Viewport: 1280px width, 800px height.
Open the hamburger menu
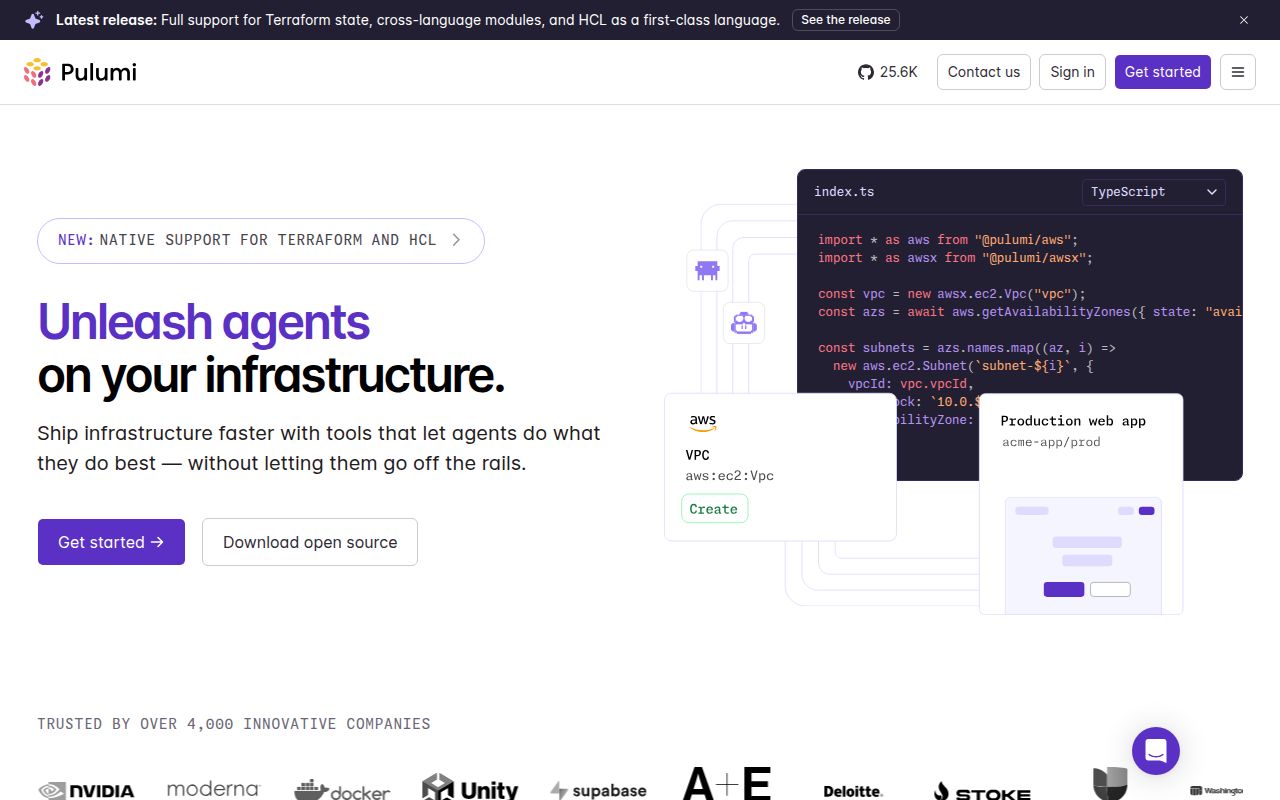pos(1238,72)
